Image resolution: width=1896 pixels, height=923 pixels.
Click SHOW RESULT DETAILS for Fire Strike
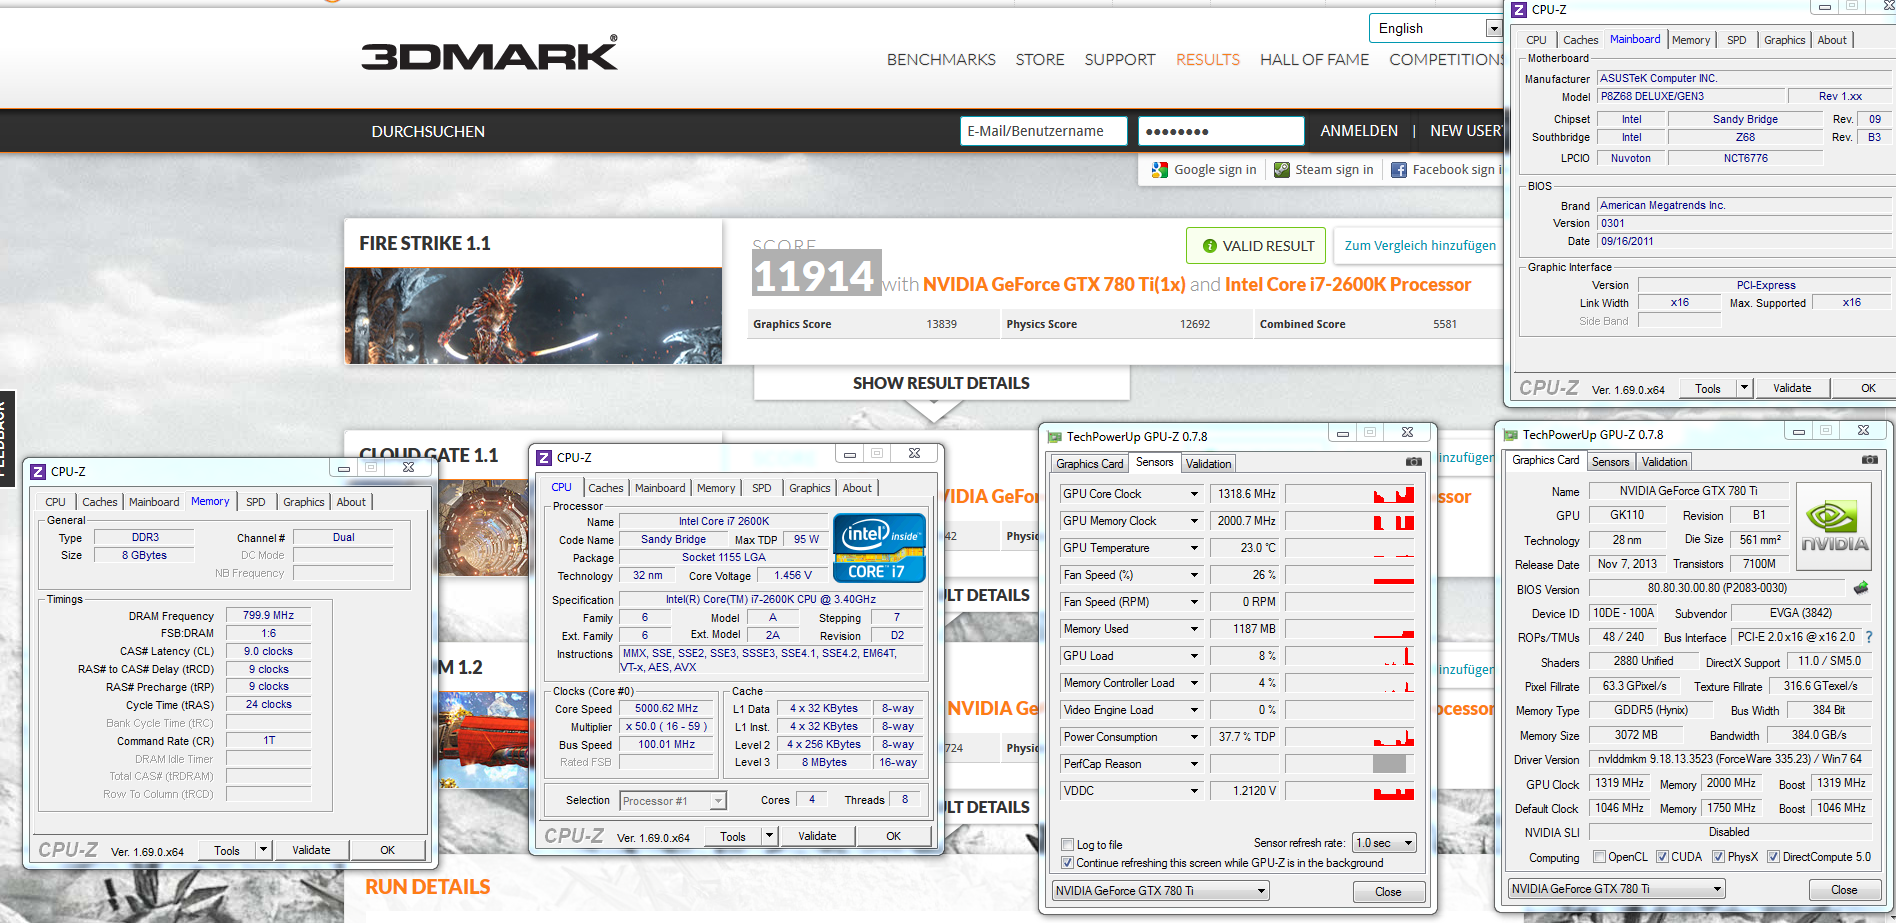941,383
